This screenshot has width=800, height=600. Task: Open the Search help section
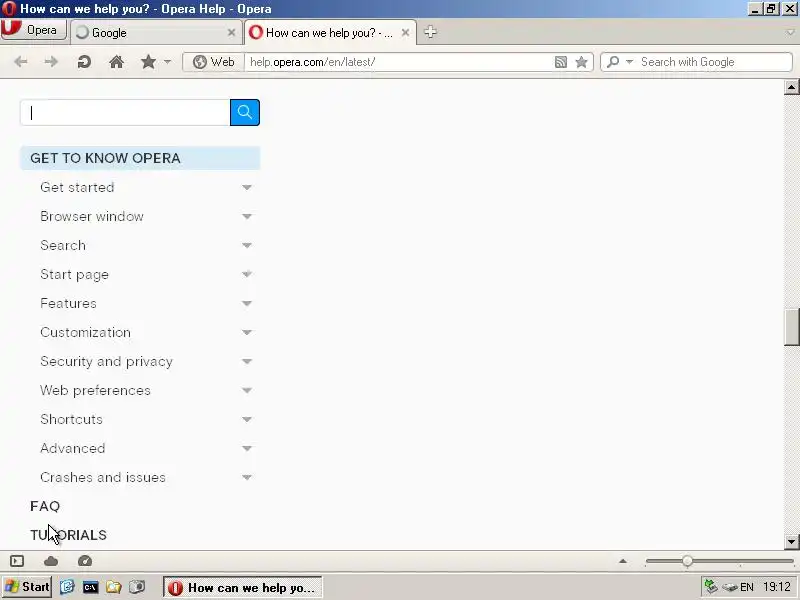coord(63,245)
